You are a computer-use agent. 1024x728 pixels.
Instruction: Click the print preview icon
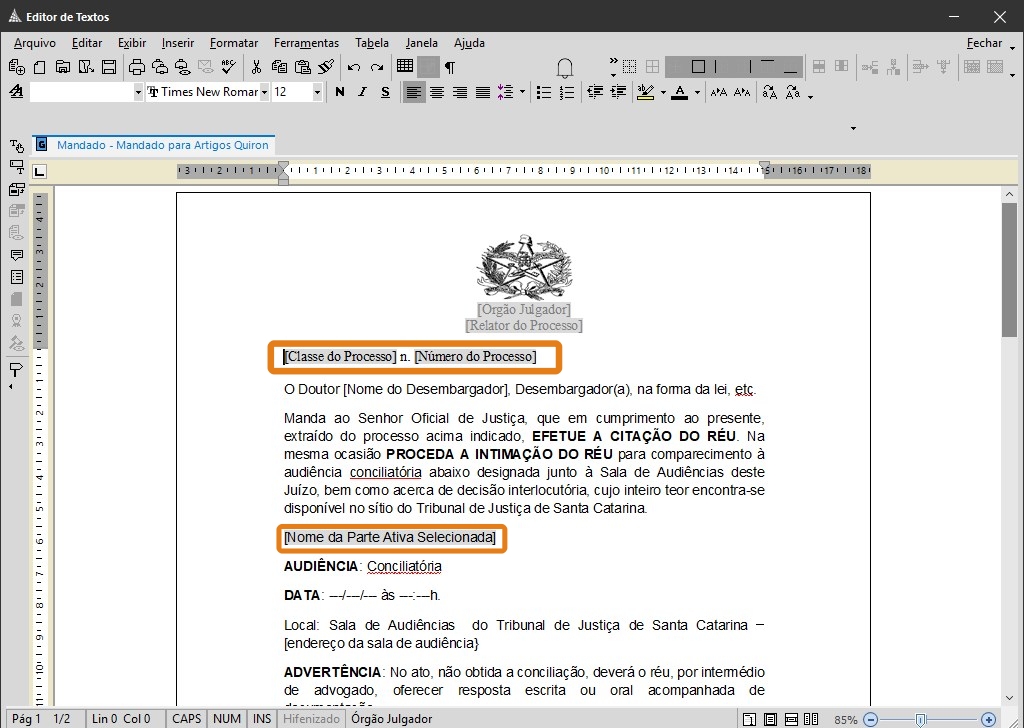pyautogui.click(x=183, y=67)
